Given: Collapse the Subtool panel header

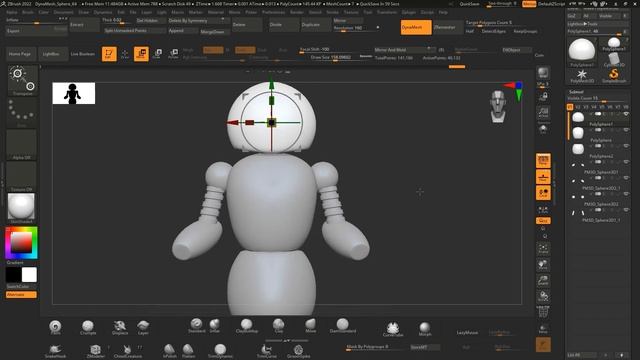Looking at the screenshot, I should tap(576, 92).
